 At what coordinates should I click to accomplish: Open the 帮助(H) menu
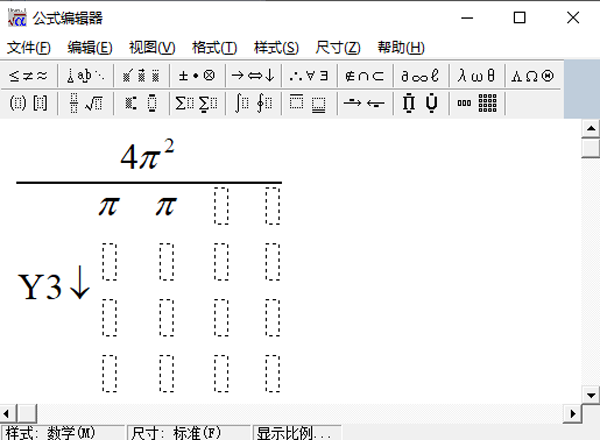tap(401, 47)
